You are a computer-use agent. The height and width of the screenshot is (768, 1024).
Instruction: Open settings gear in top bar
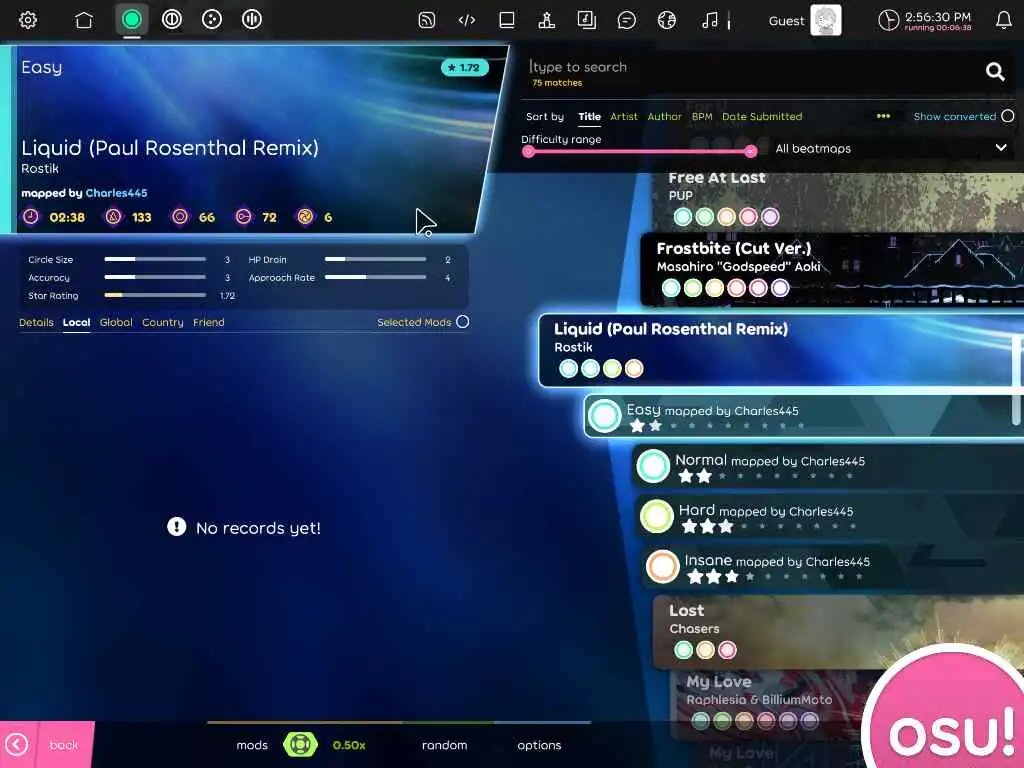(27, 20)
